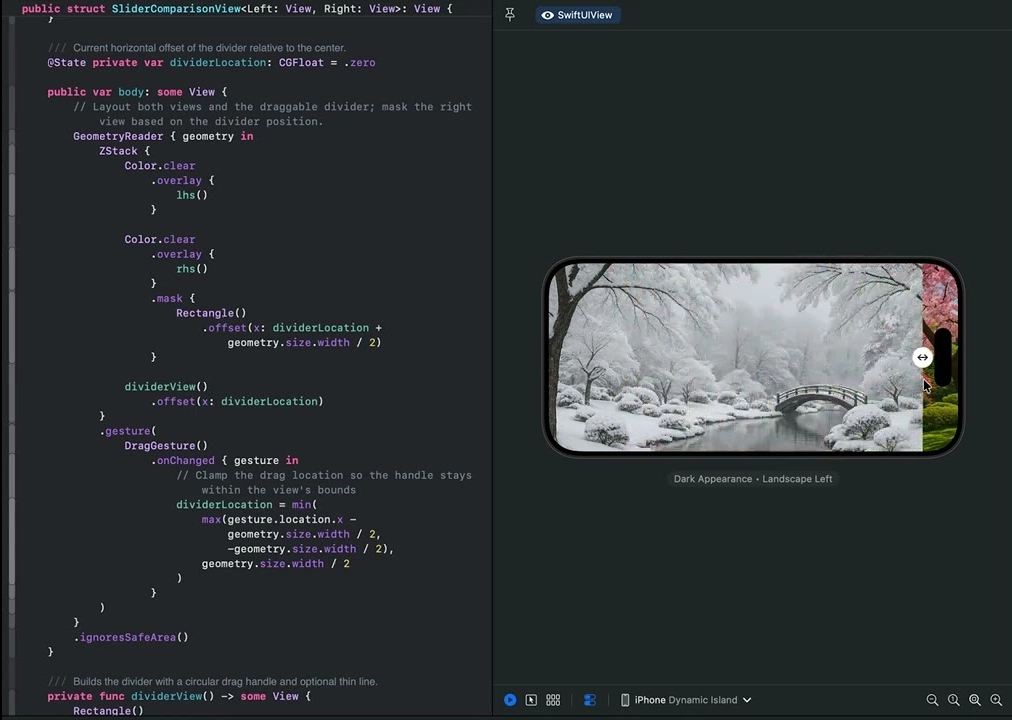Select the SwiftUIView preview tab
Screen dimensions: 1012x720
tap(576, 15)
